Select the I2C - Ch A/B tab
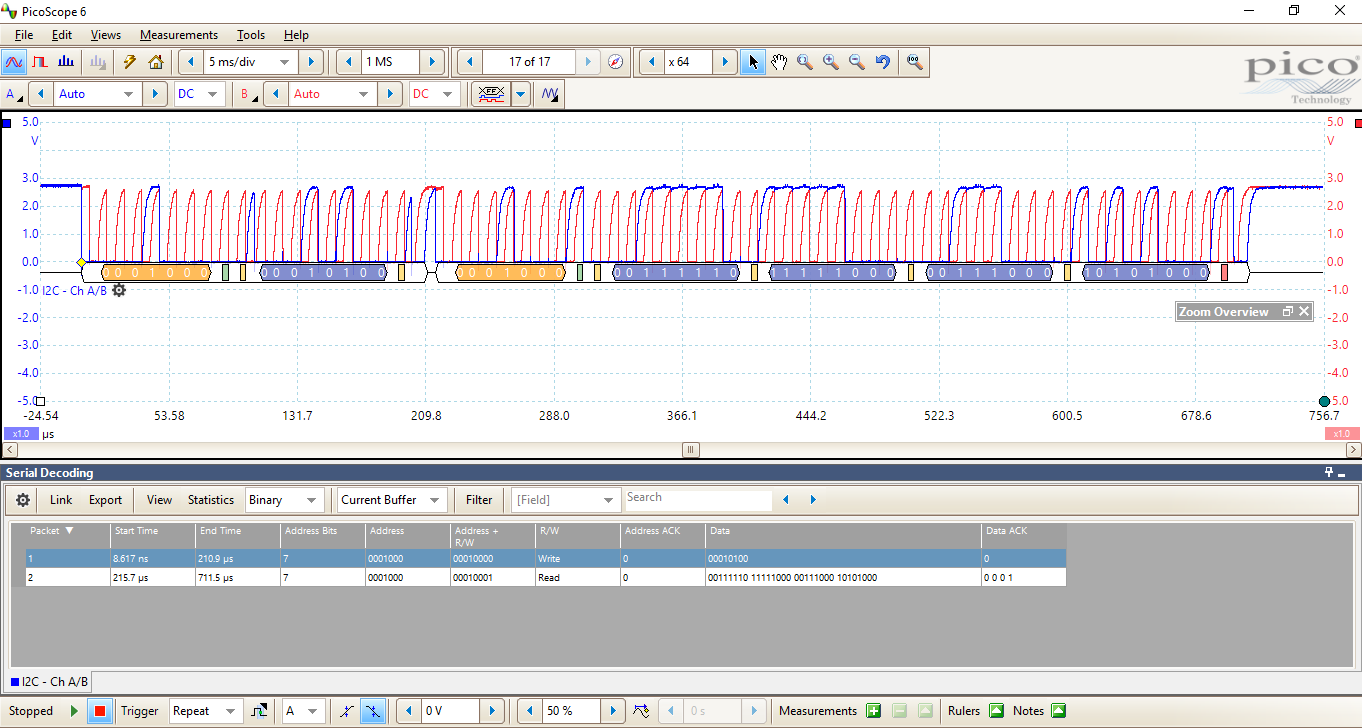The width and height of the screenshot is (1362, 728). click(x=49, y=682)
